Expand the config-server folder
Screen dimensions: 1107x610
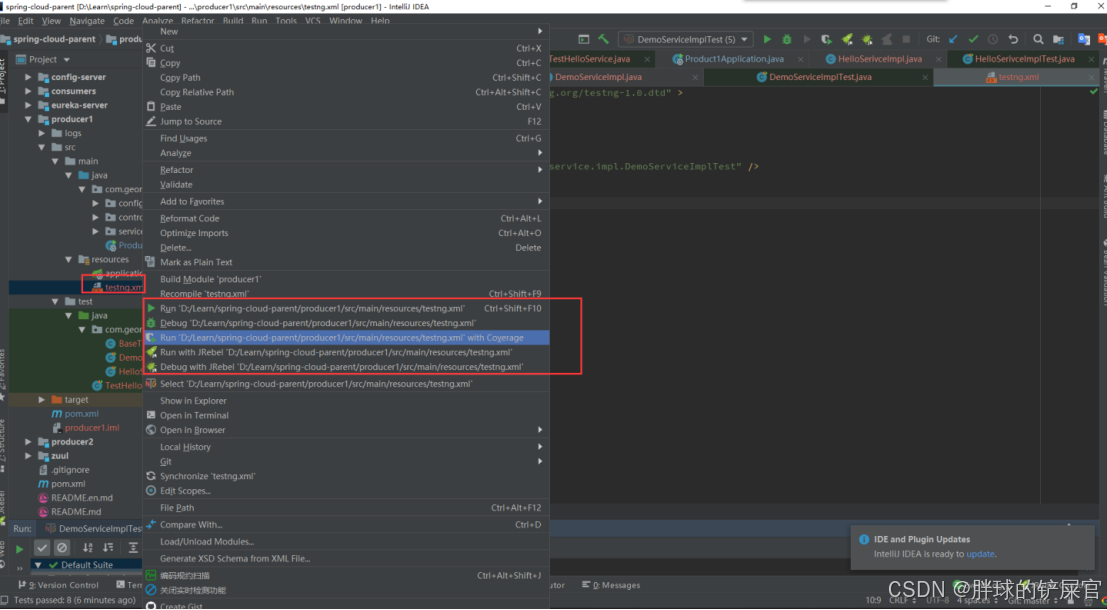click(28, 77)
